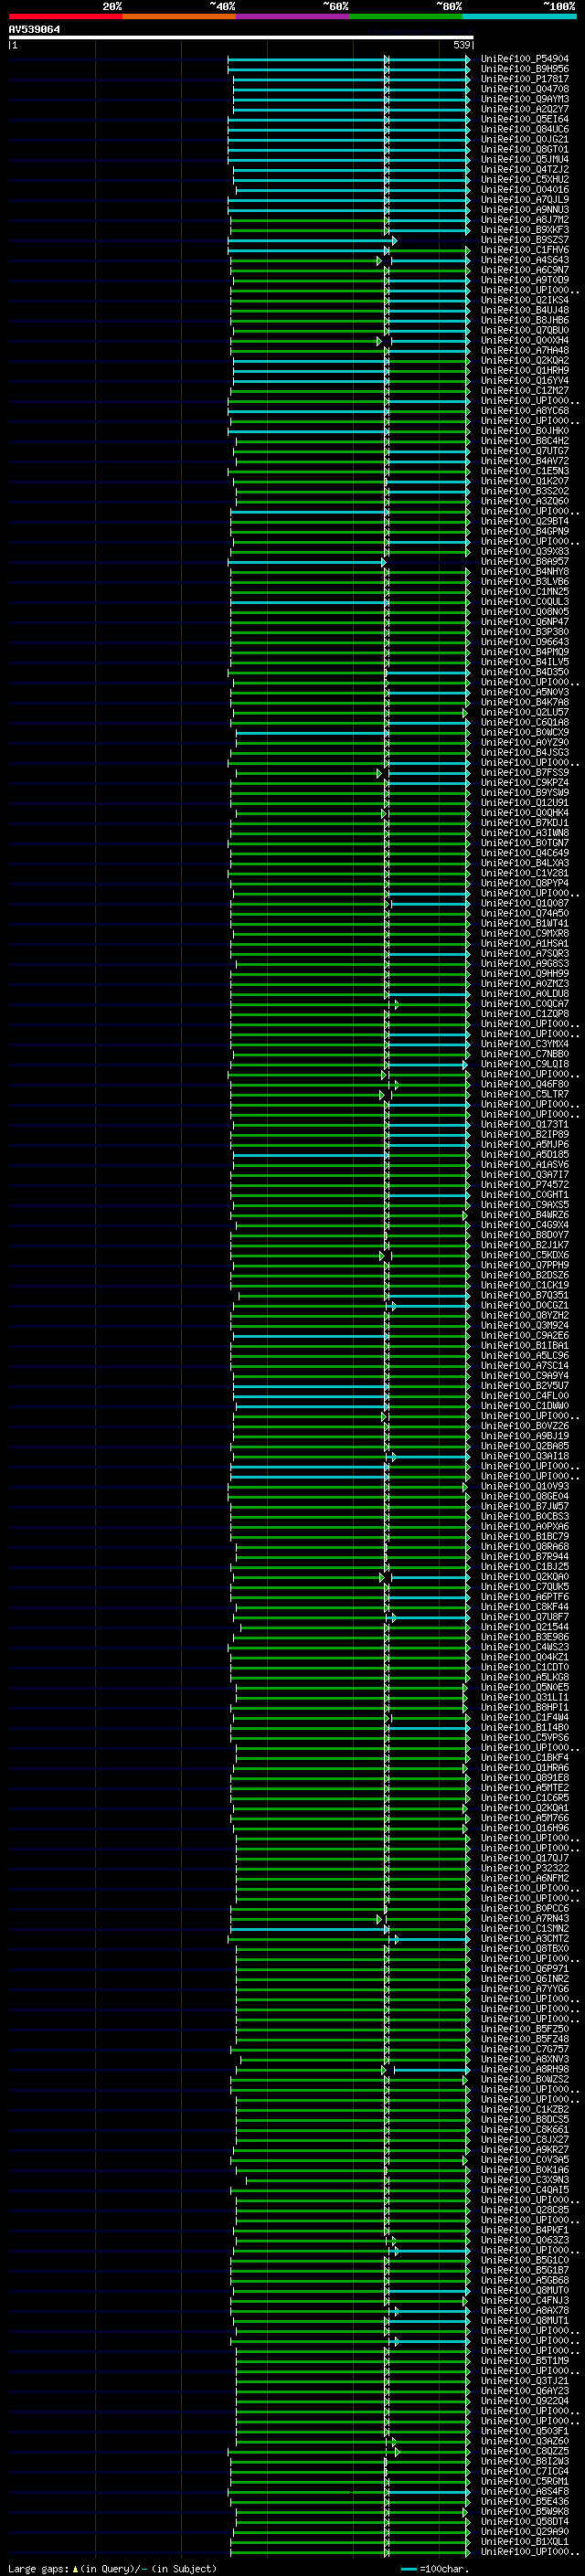Click UniRef100_A7QJL9 hit name
585x2576 pixels.
click(525, 199)
